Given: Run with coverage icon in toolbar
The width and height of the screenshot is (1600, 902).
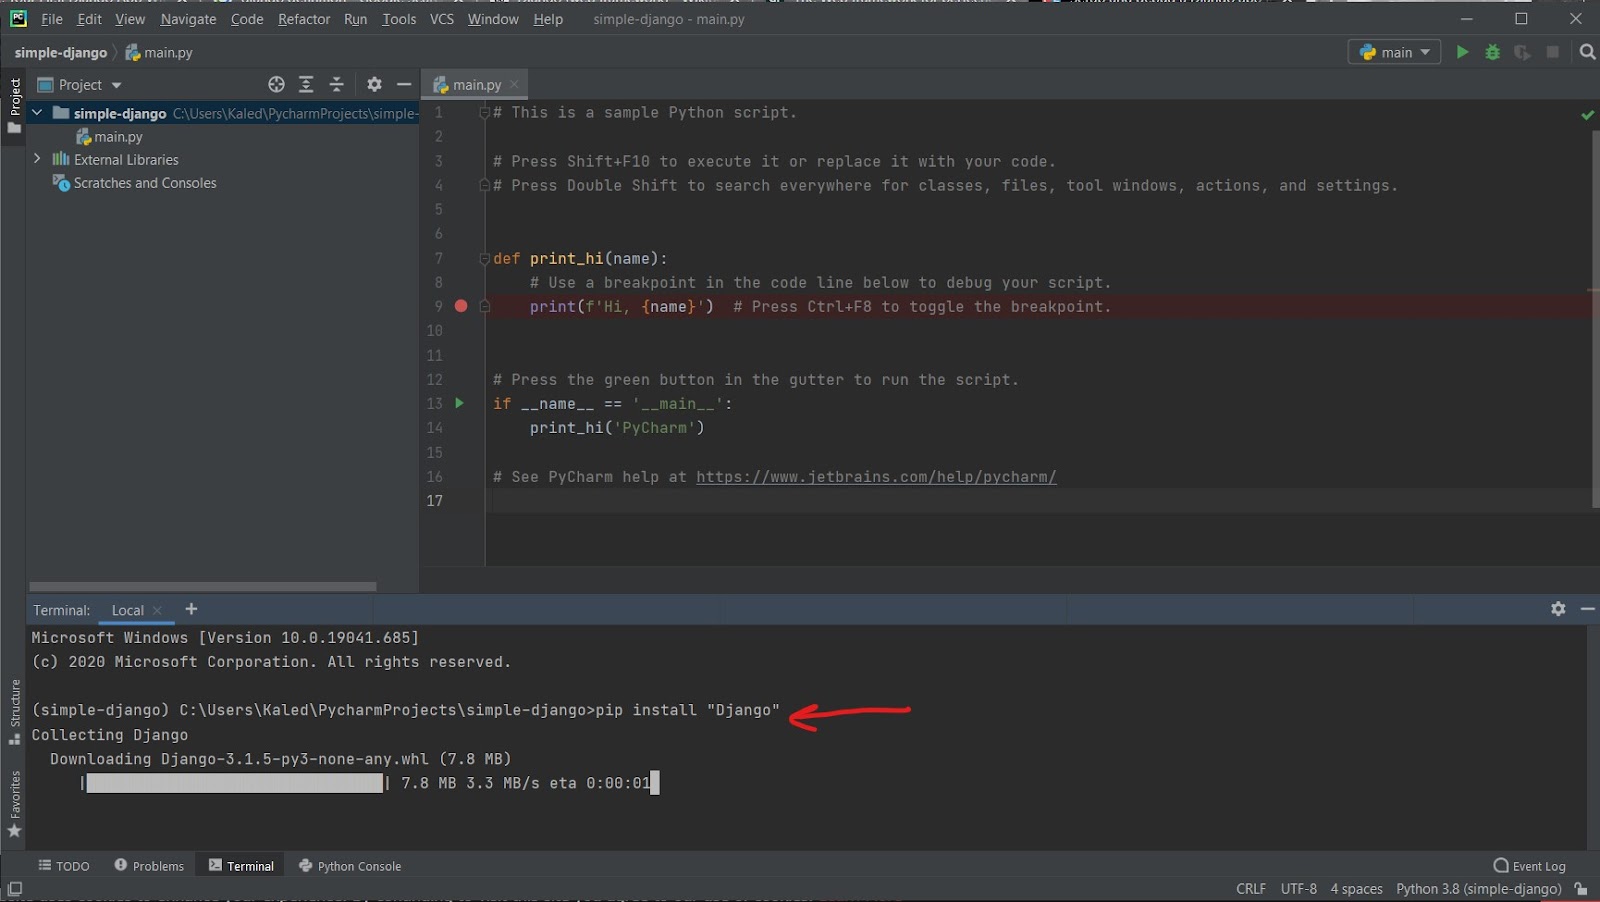Looking at the screenshot, I should tap(1522, 52).
